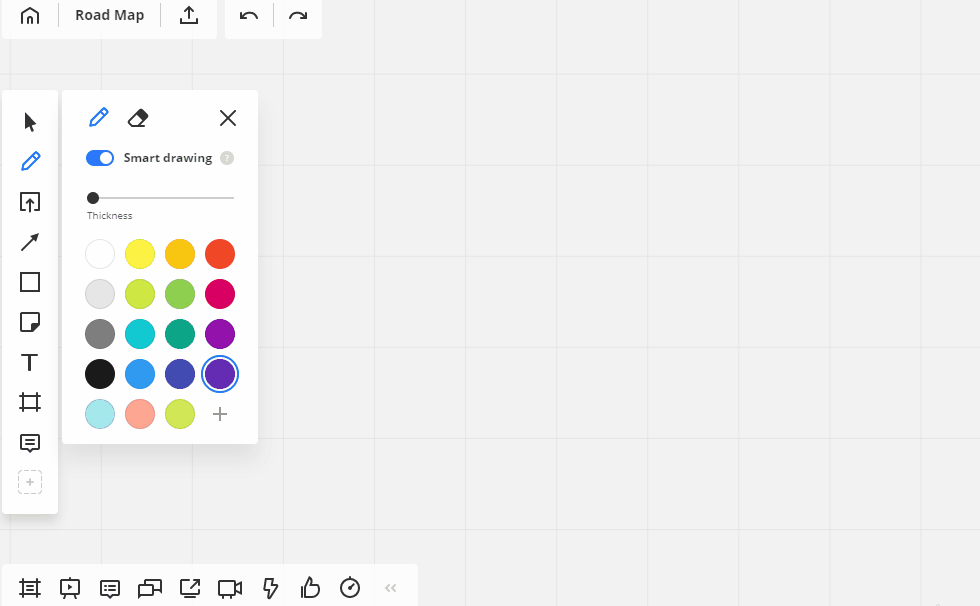Open the timer in bottom toolbar

350,587
